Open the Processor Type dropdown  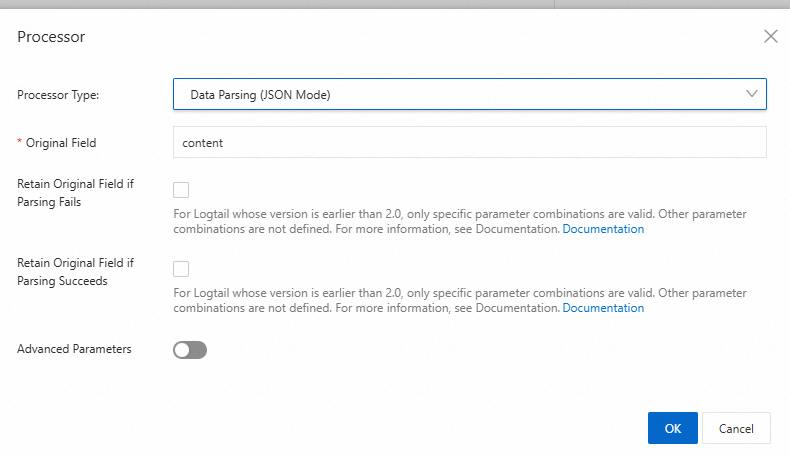[x=470, y=94]
